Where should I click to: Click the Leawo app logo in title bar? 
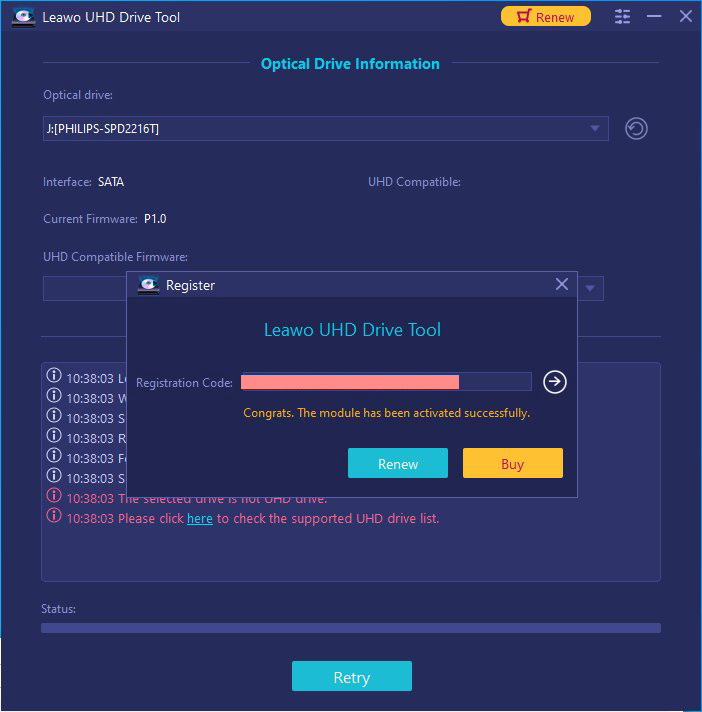(x=21, y=17)
